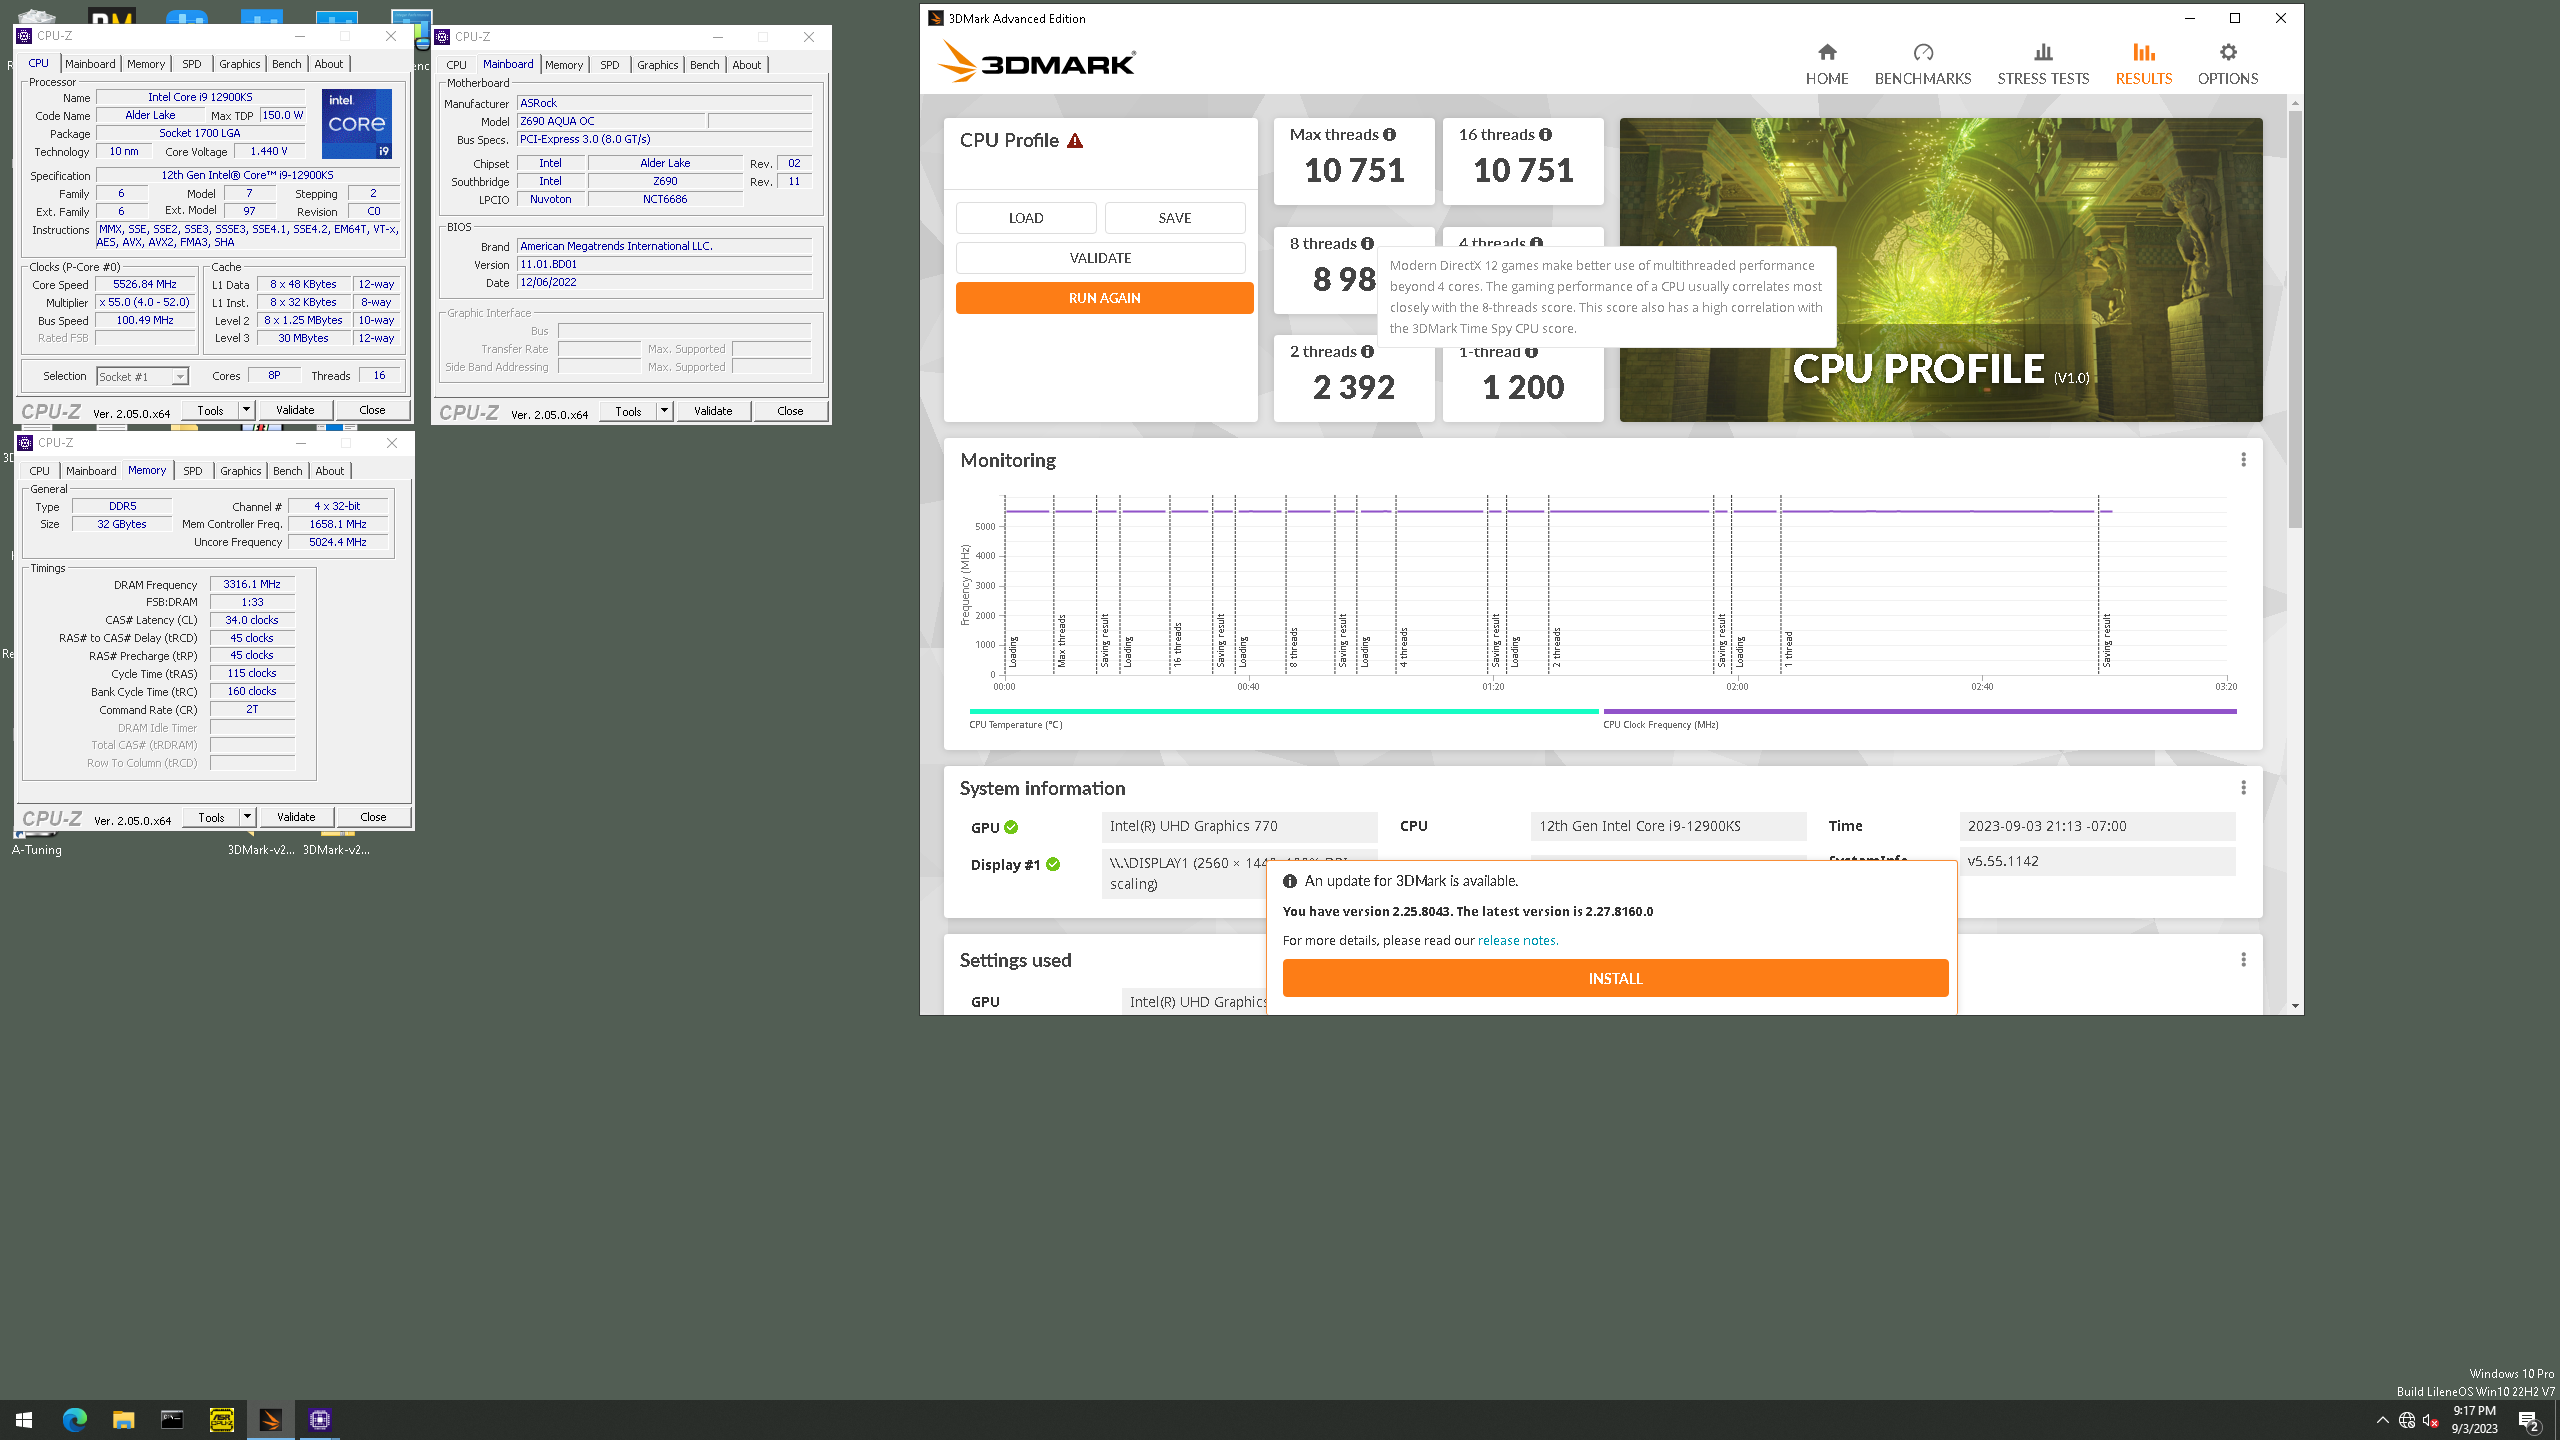Open SPD tab in CPU-Z CPU window
2560x1440 pixels.
(192, 64)
